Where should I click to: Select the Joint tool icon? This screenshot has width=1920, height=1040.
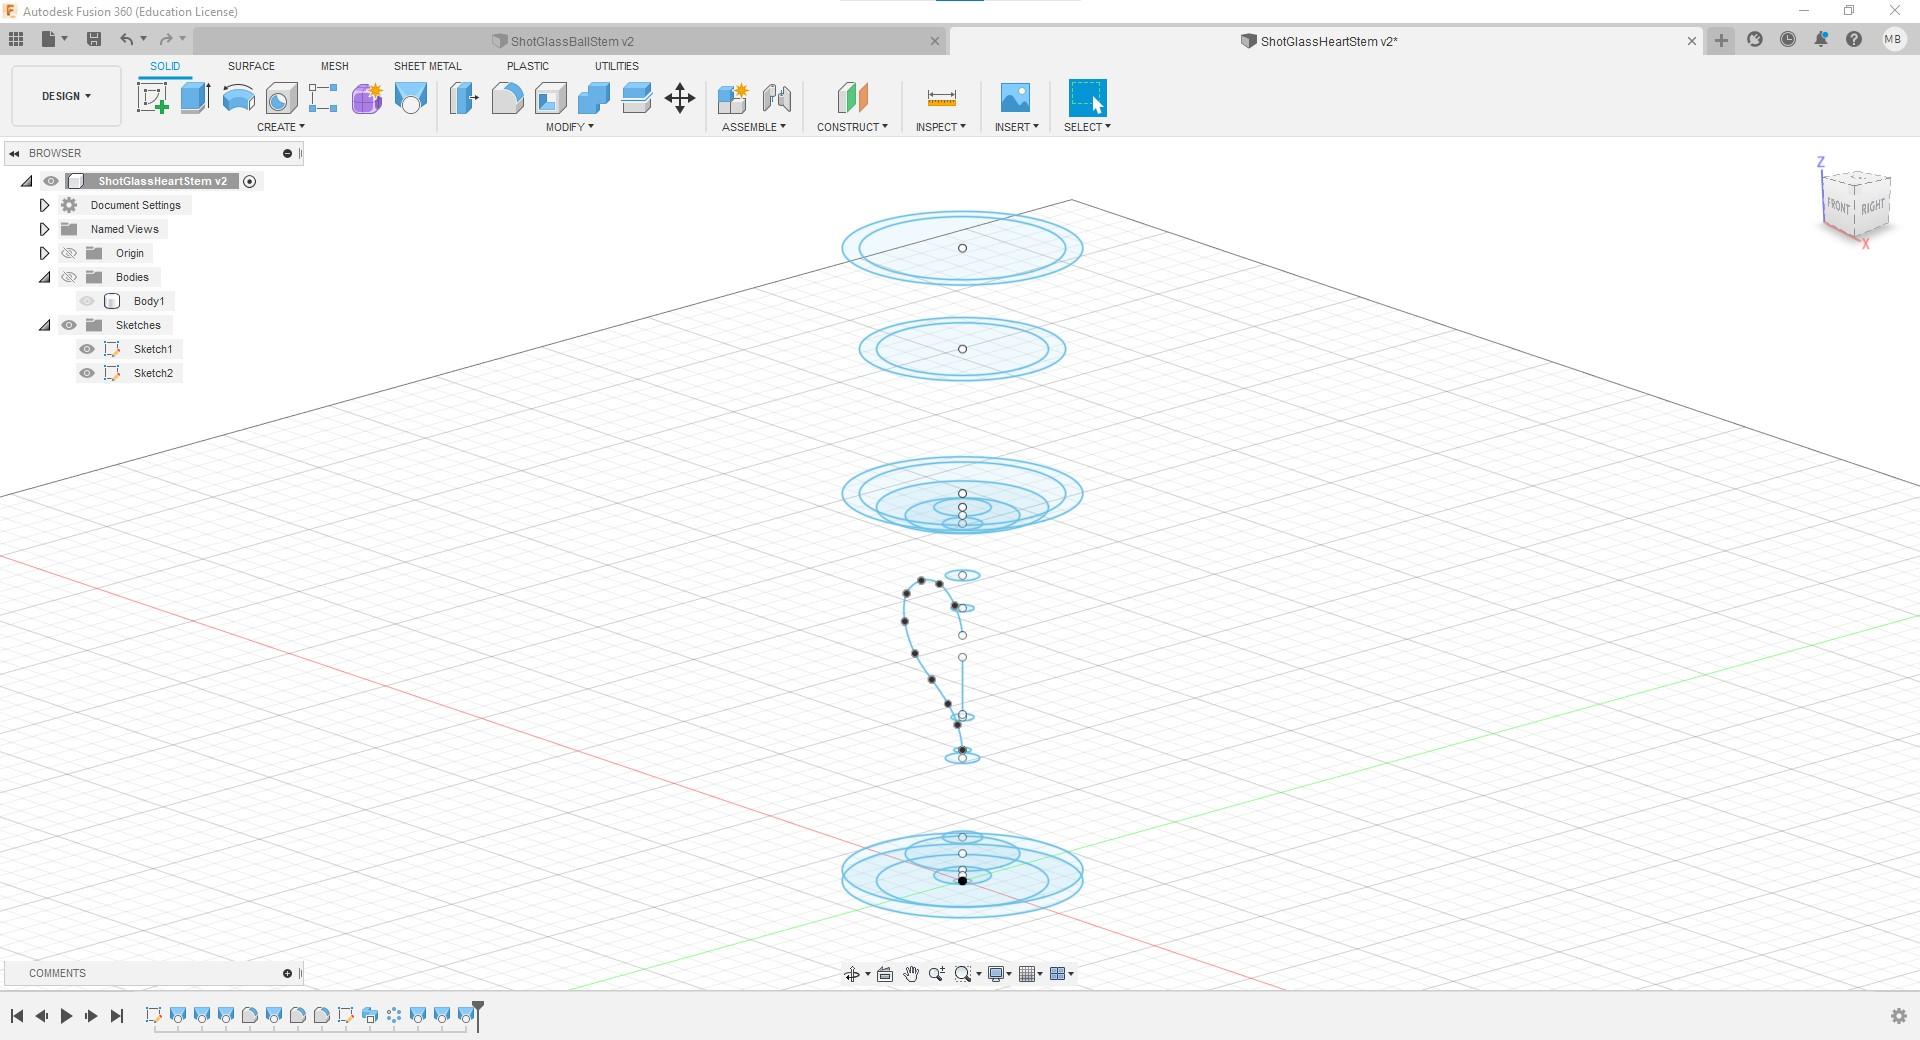pyautogui.click(x=777, y=98)
